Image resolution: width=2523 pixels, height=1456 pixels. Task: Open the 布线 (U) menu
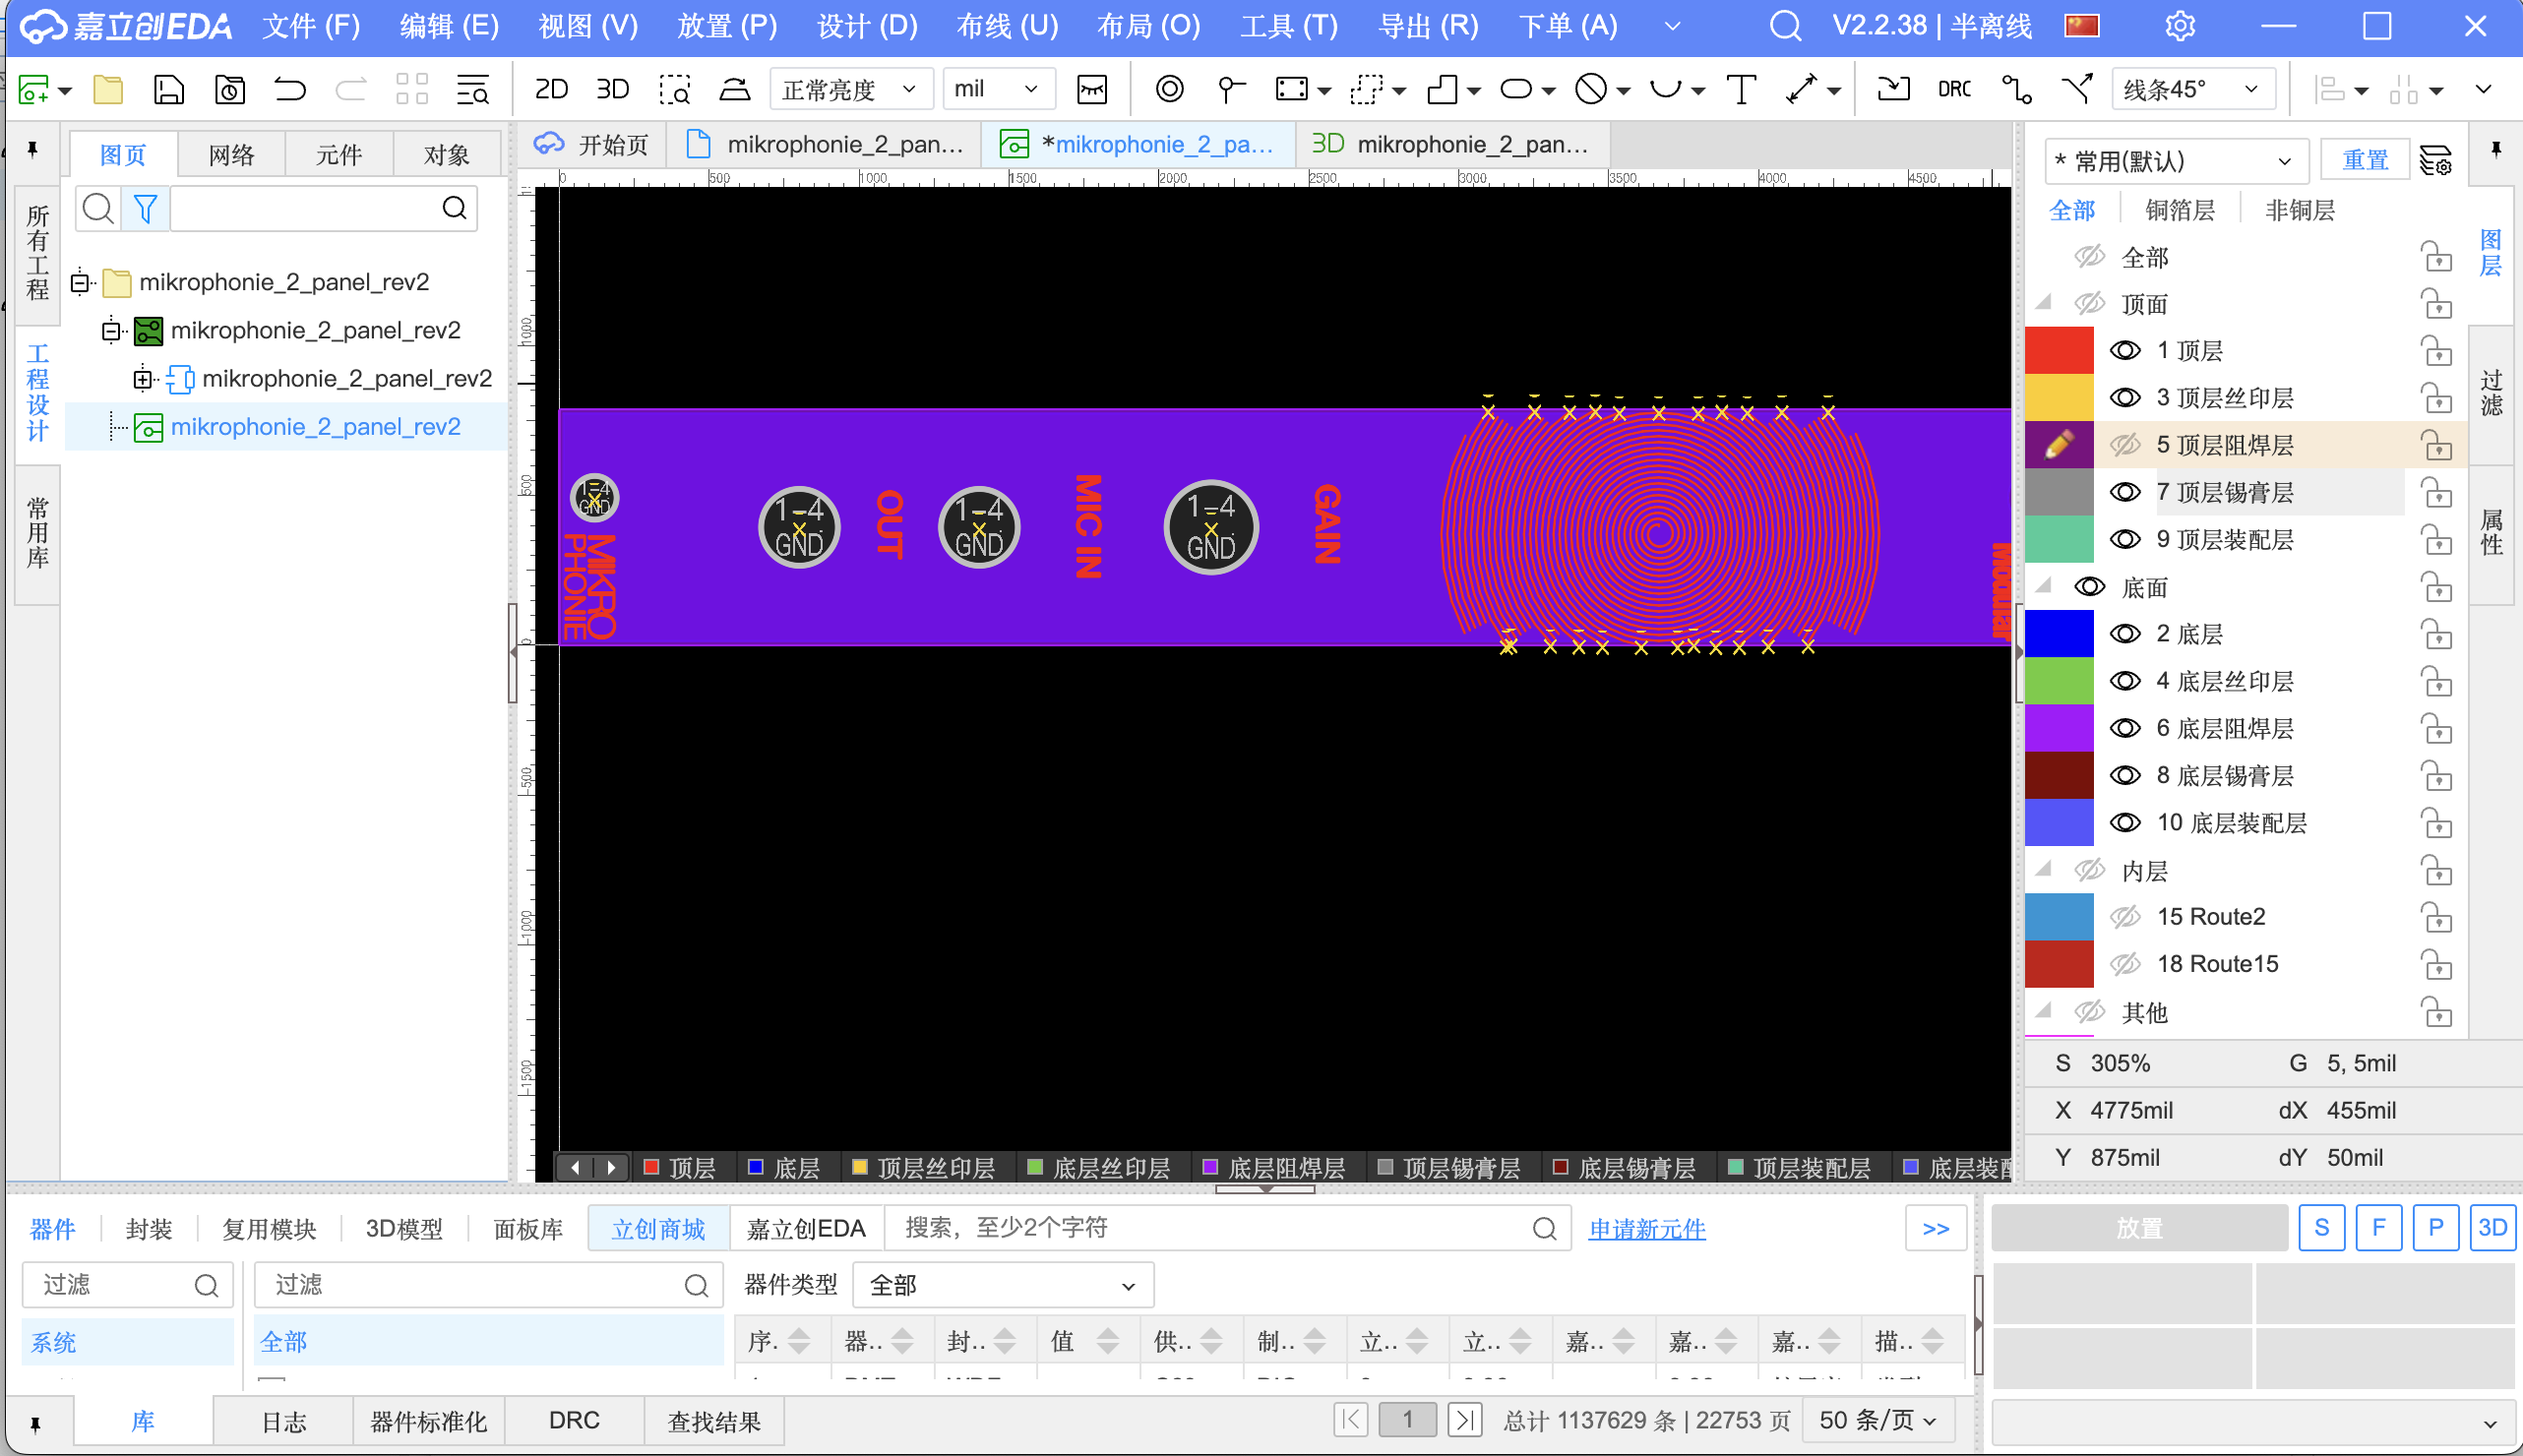tap(1006, 26)
